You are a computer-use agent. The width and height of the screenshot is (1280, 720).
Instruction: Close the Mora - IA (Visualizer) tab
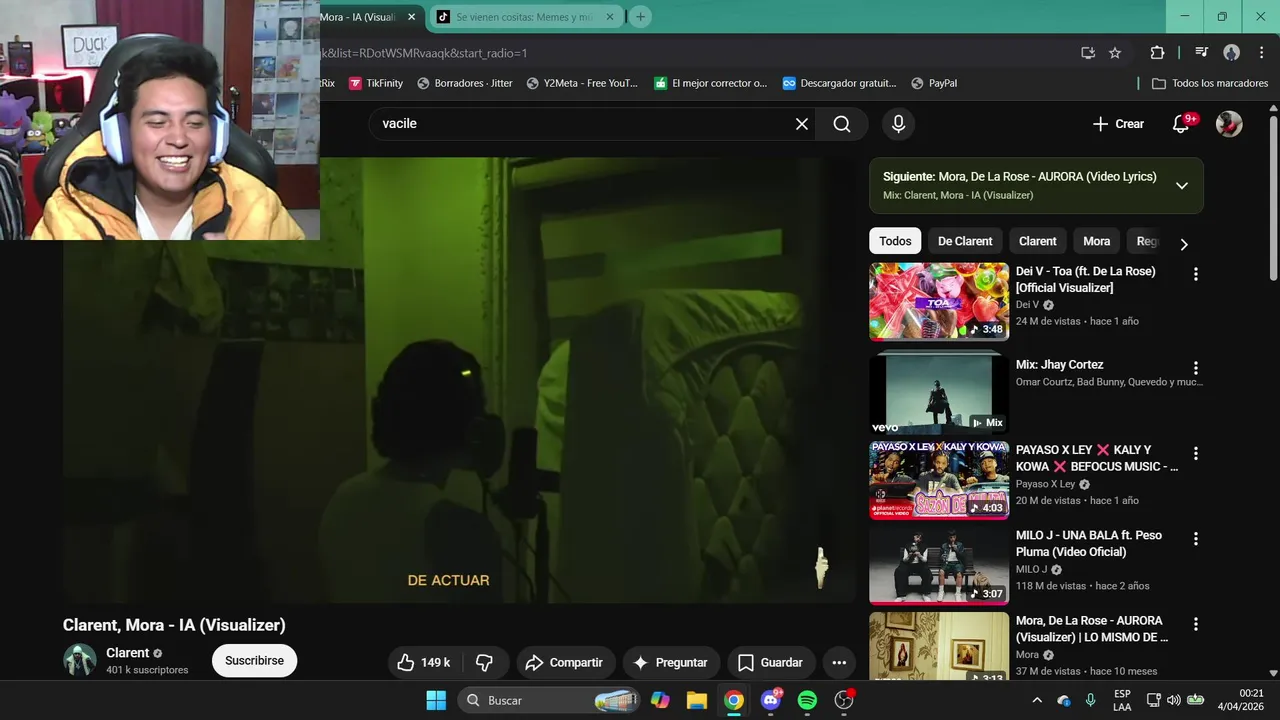pos(411,17)
